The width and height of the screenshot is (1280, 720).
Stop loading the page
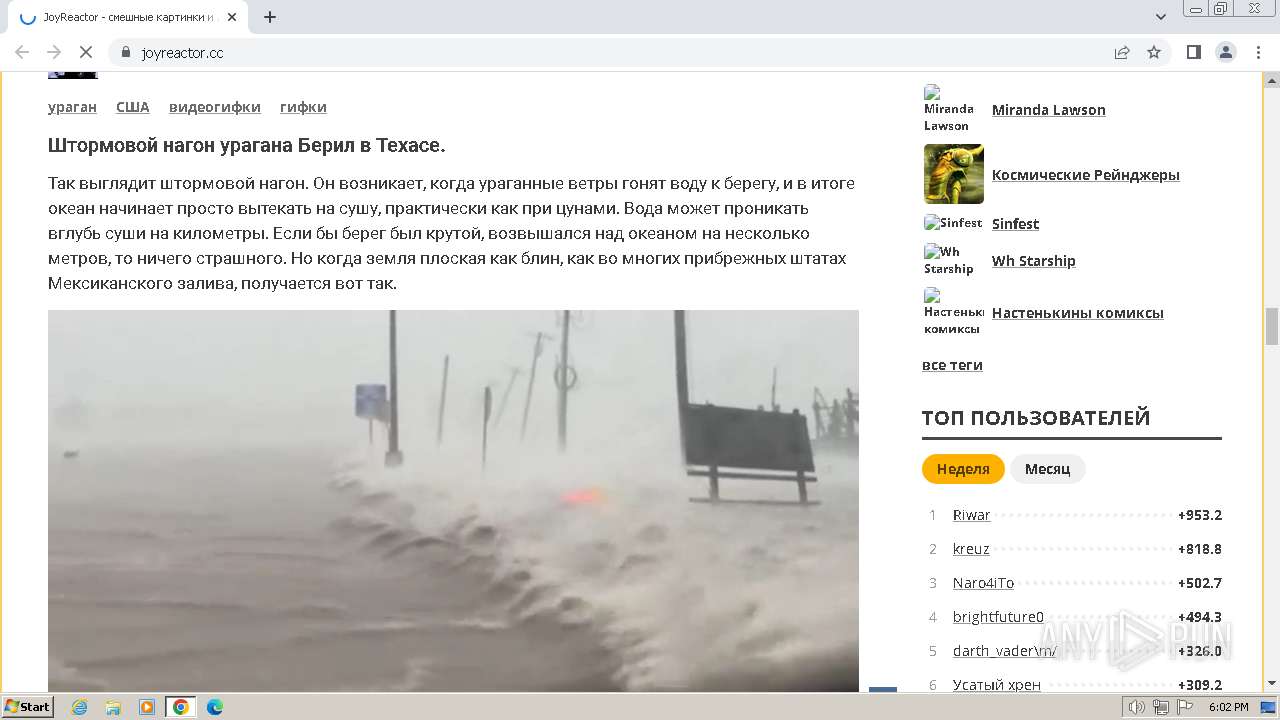click(86, 52)
